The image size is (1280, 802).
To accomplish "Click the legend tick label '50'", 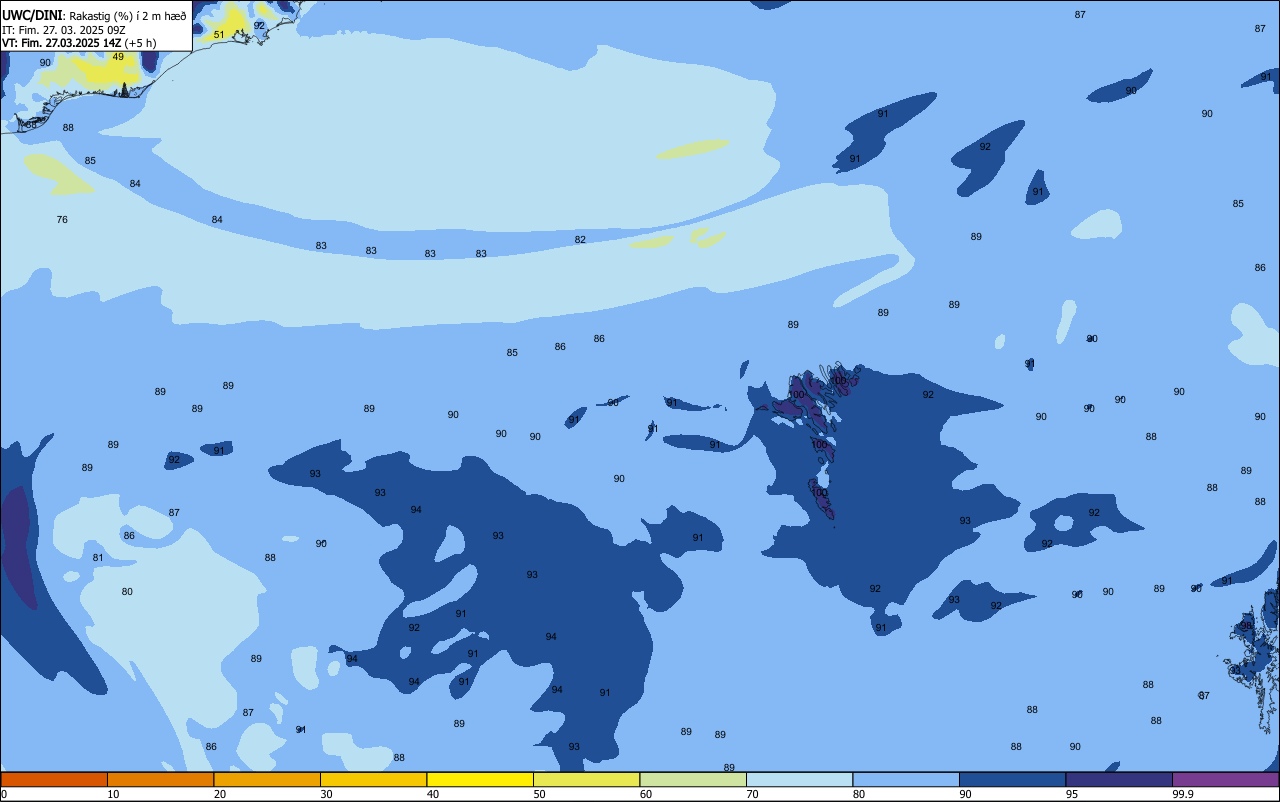I will point(539,794).
